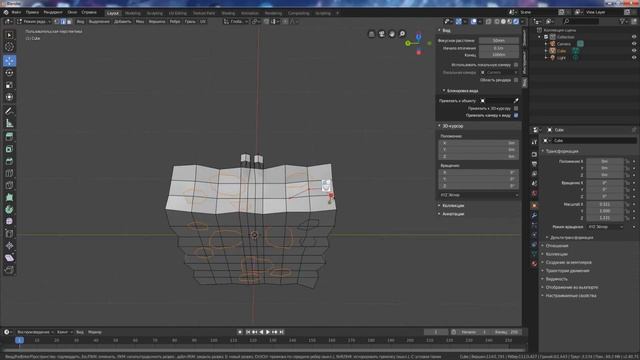The image size is (640, 360).
Task: Select the Extrude Region tool
Action: tap(9, 137)
